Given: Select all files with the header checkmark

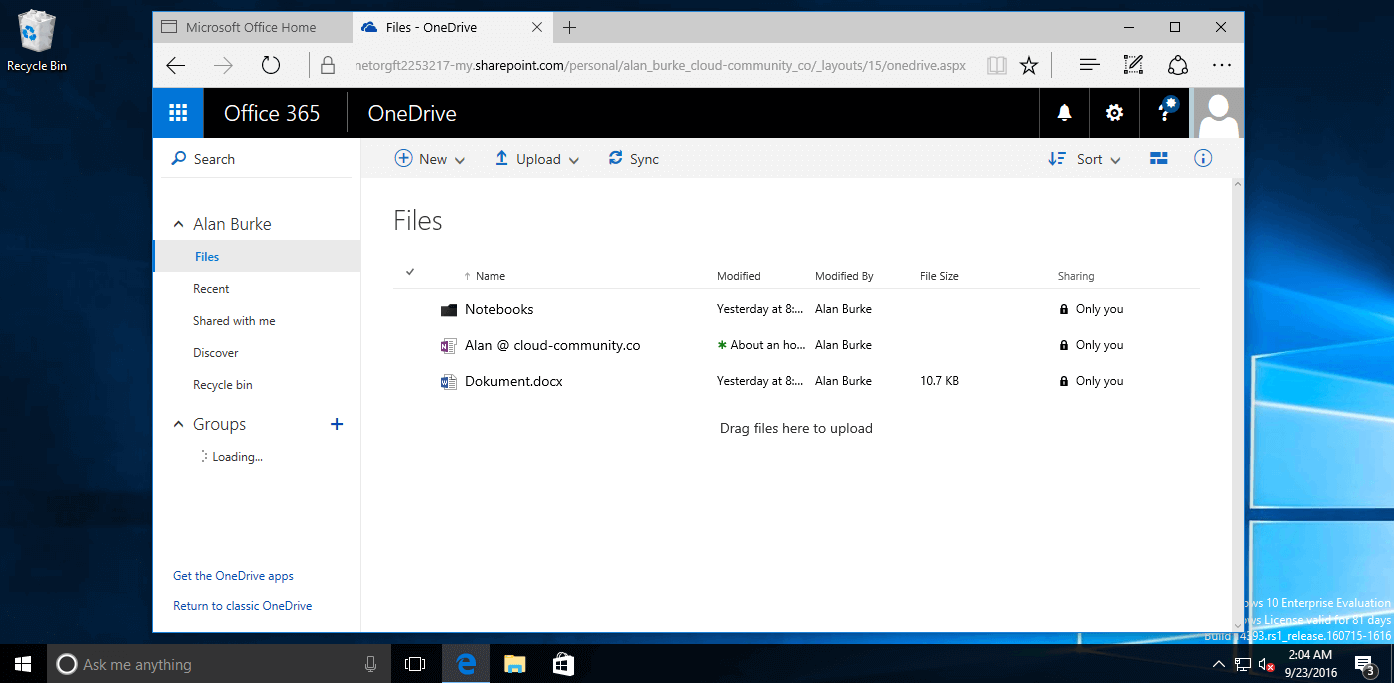Looking at the screenshot, I should 410,271.
